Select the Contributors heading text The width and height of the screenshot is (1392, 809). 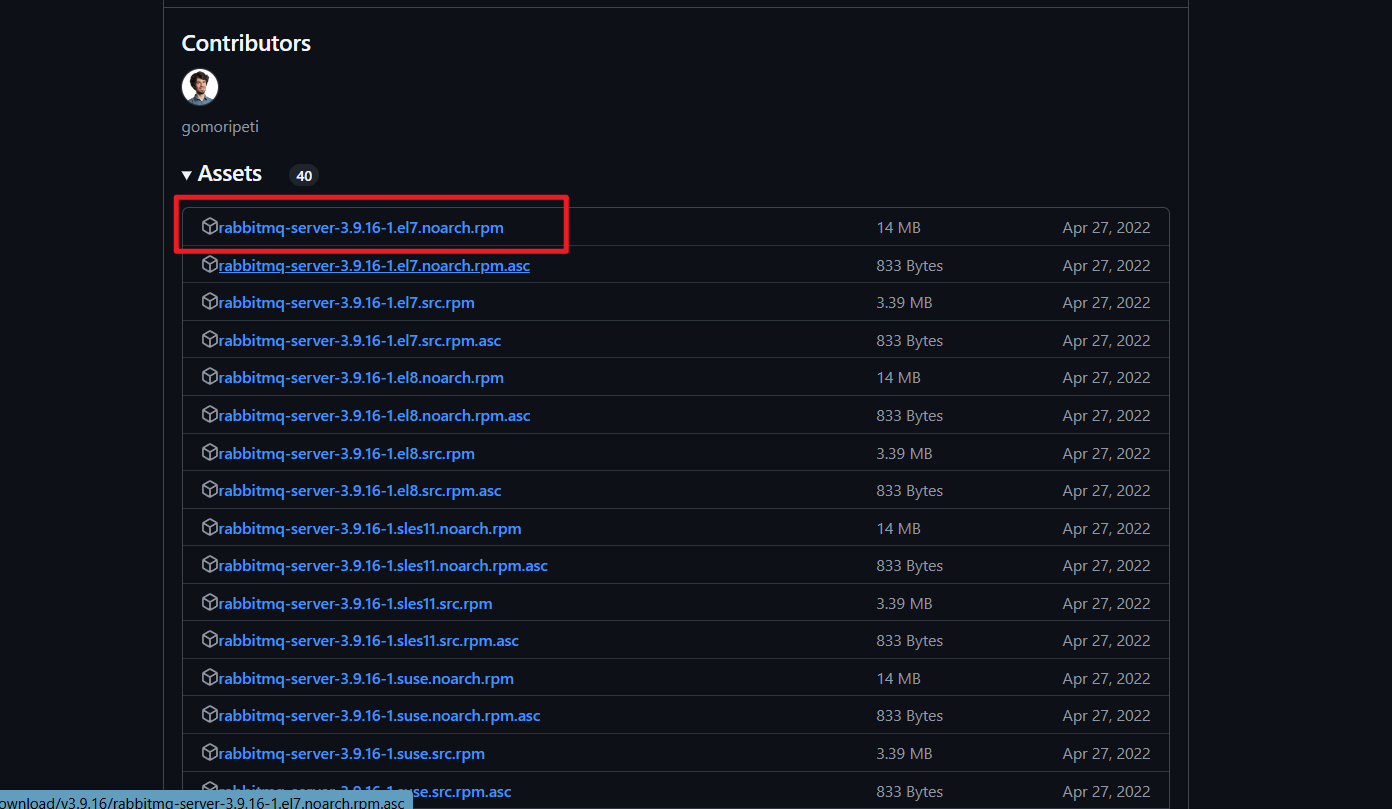(x=246, y=44)
